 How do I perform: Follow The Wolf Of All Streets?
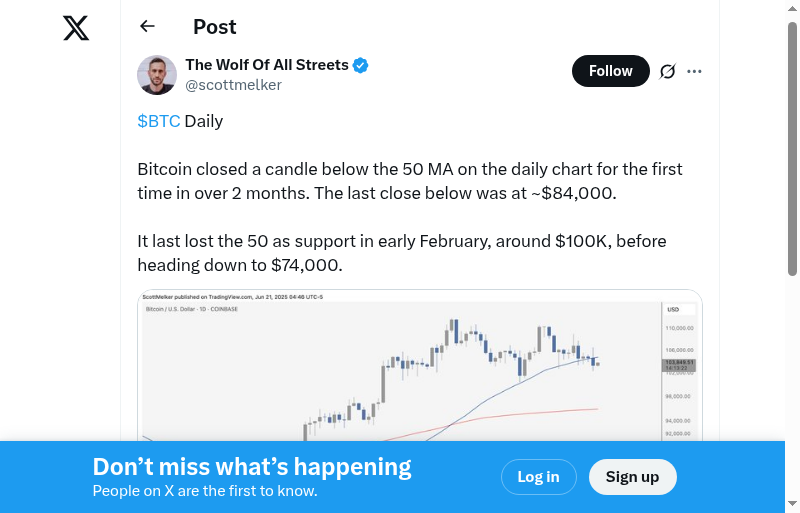(610, 71)
